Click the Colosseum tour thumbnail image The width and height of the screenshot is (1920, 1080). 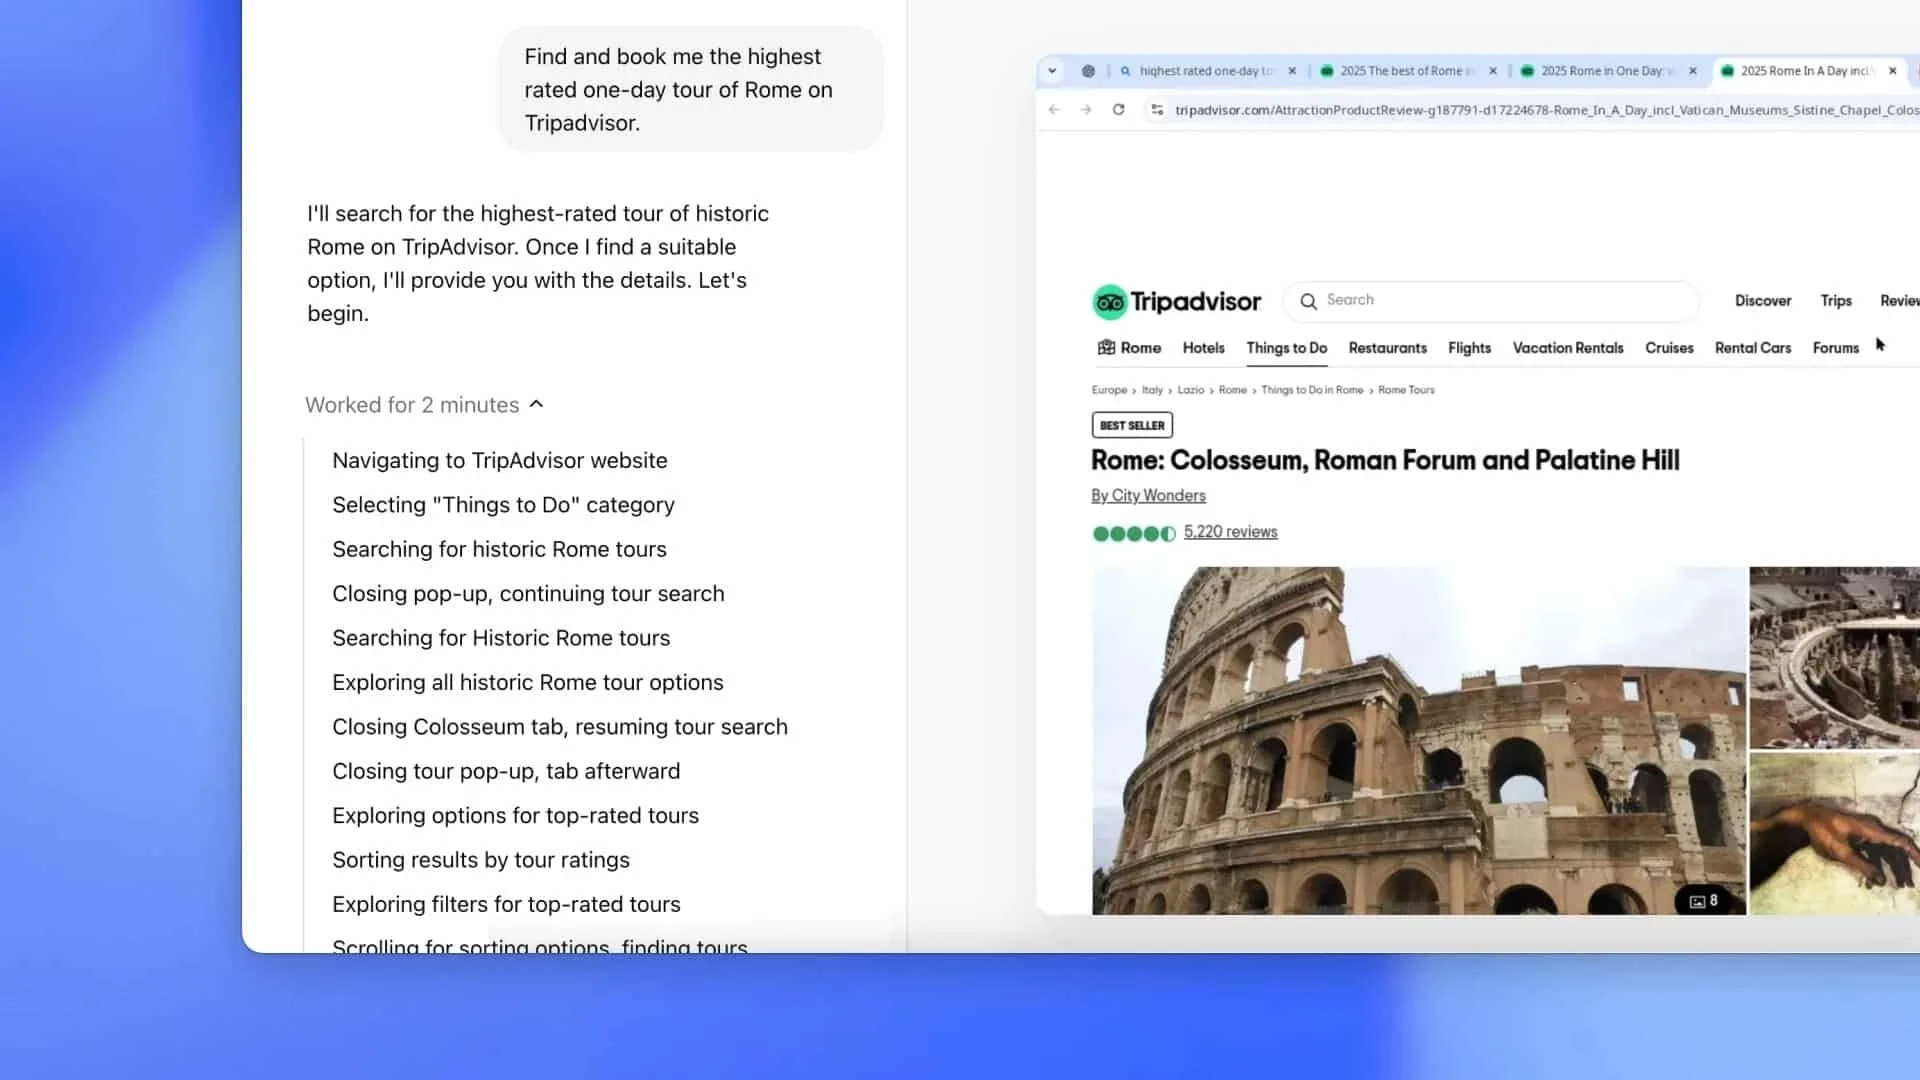(1418, 738)
